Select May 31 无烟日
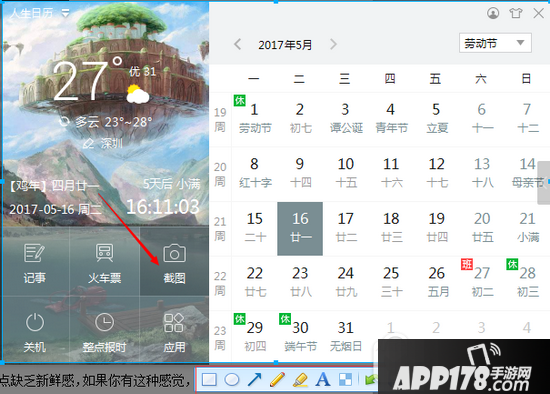The image size is (550, 394). pos(346,337)
